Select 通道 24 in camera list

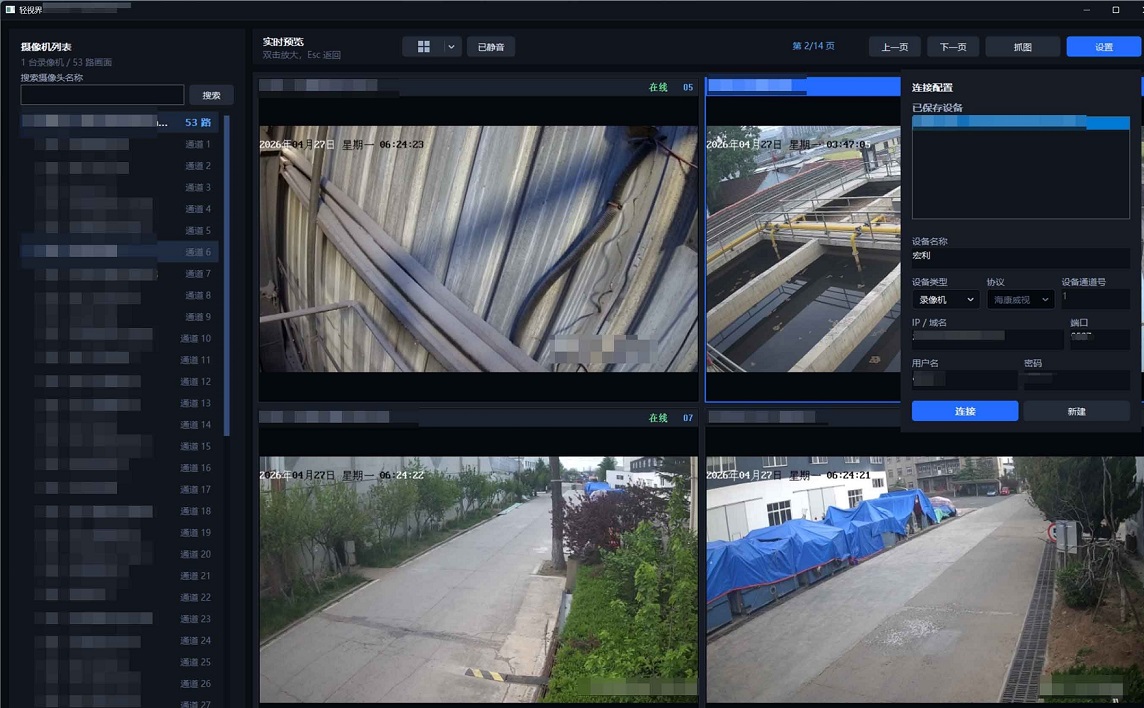pyautogui.click(x=120, y=640)
